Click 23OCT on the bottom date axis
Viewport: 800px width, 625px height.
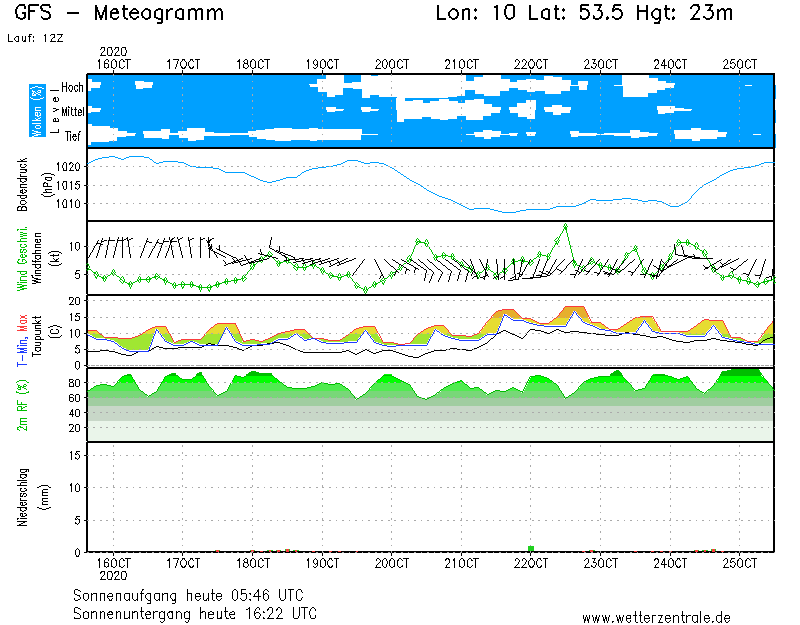point(601,563)
